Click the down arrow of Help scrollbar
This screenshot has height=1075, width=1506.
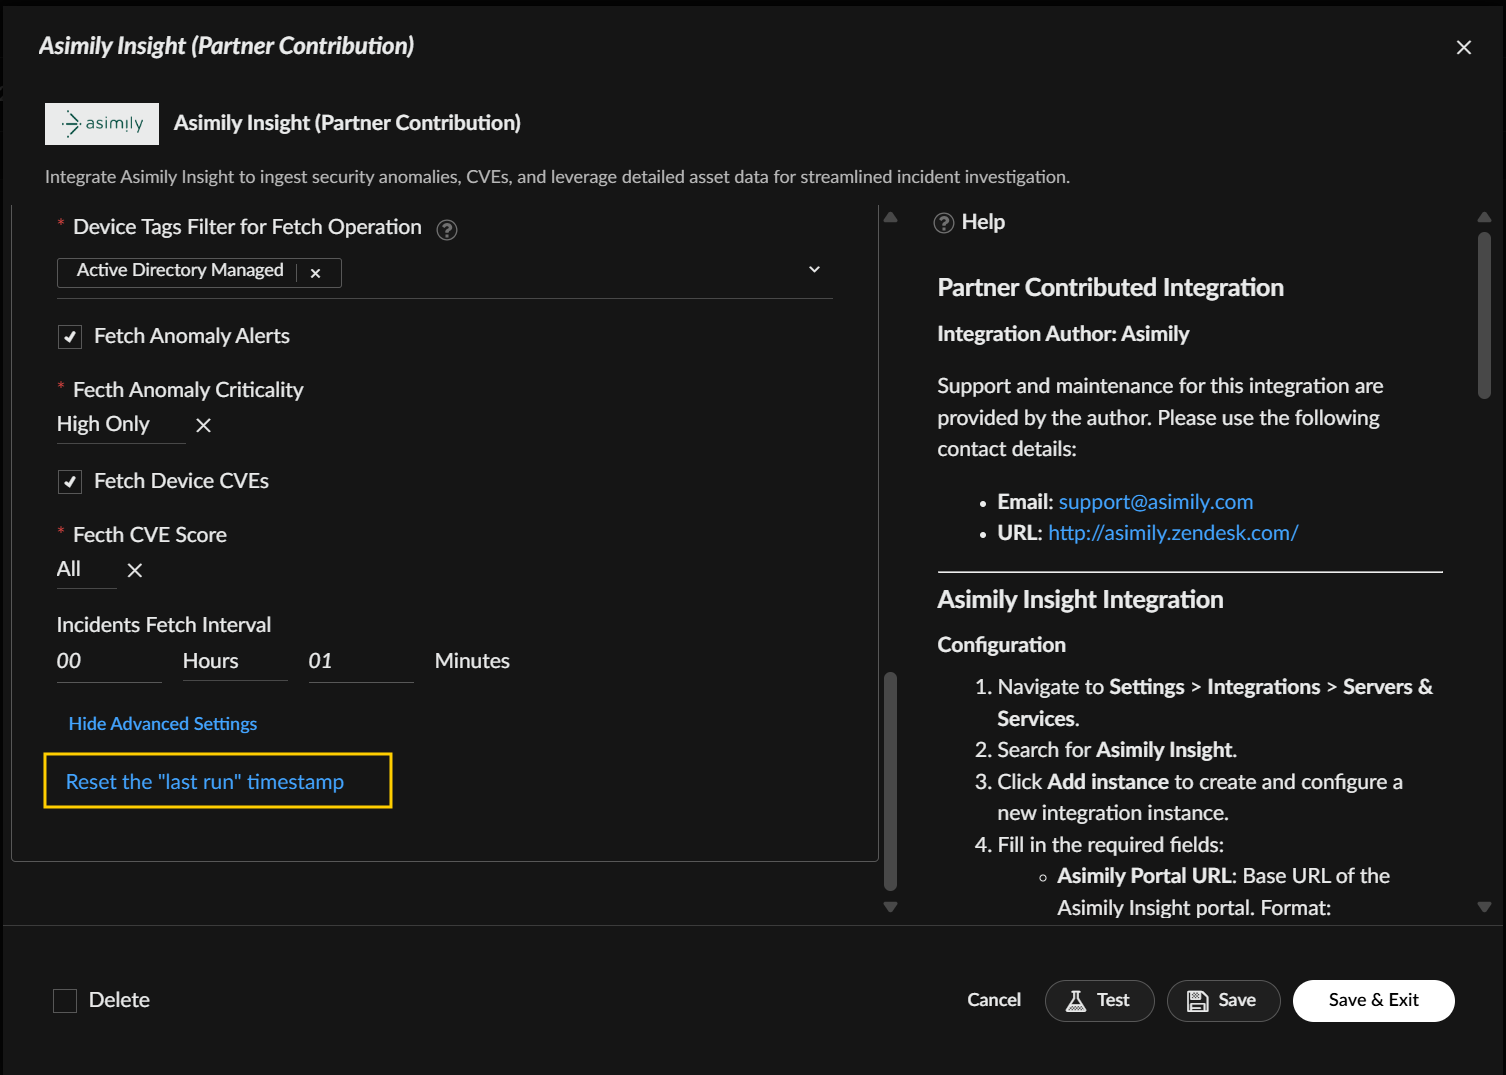(x=1484, y=907)
